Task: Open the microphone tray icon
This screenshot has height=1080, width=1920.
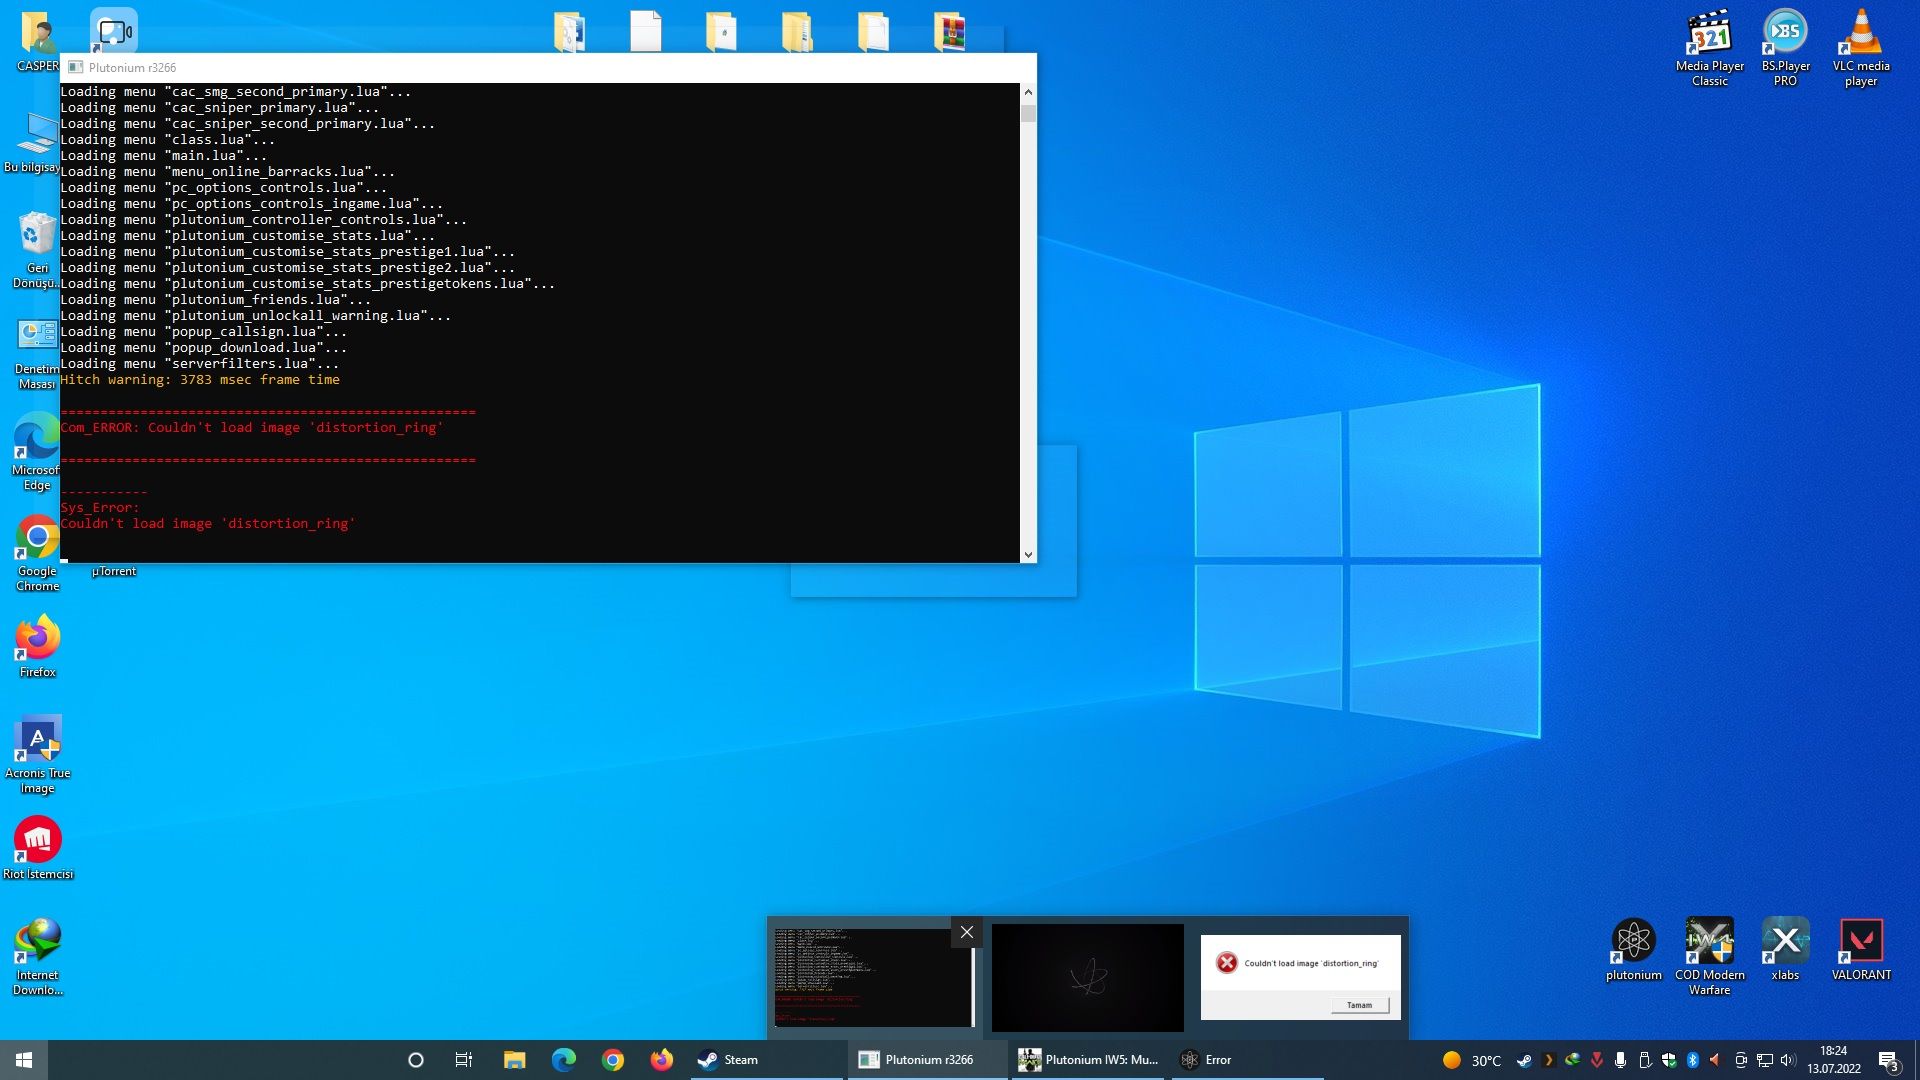Action: point(1620,1060)
